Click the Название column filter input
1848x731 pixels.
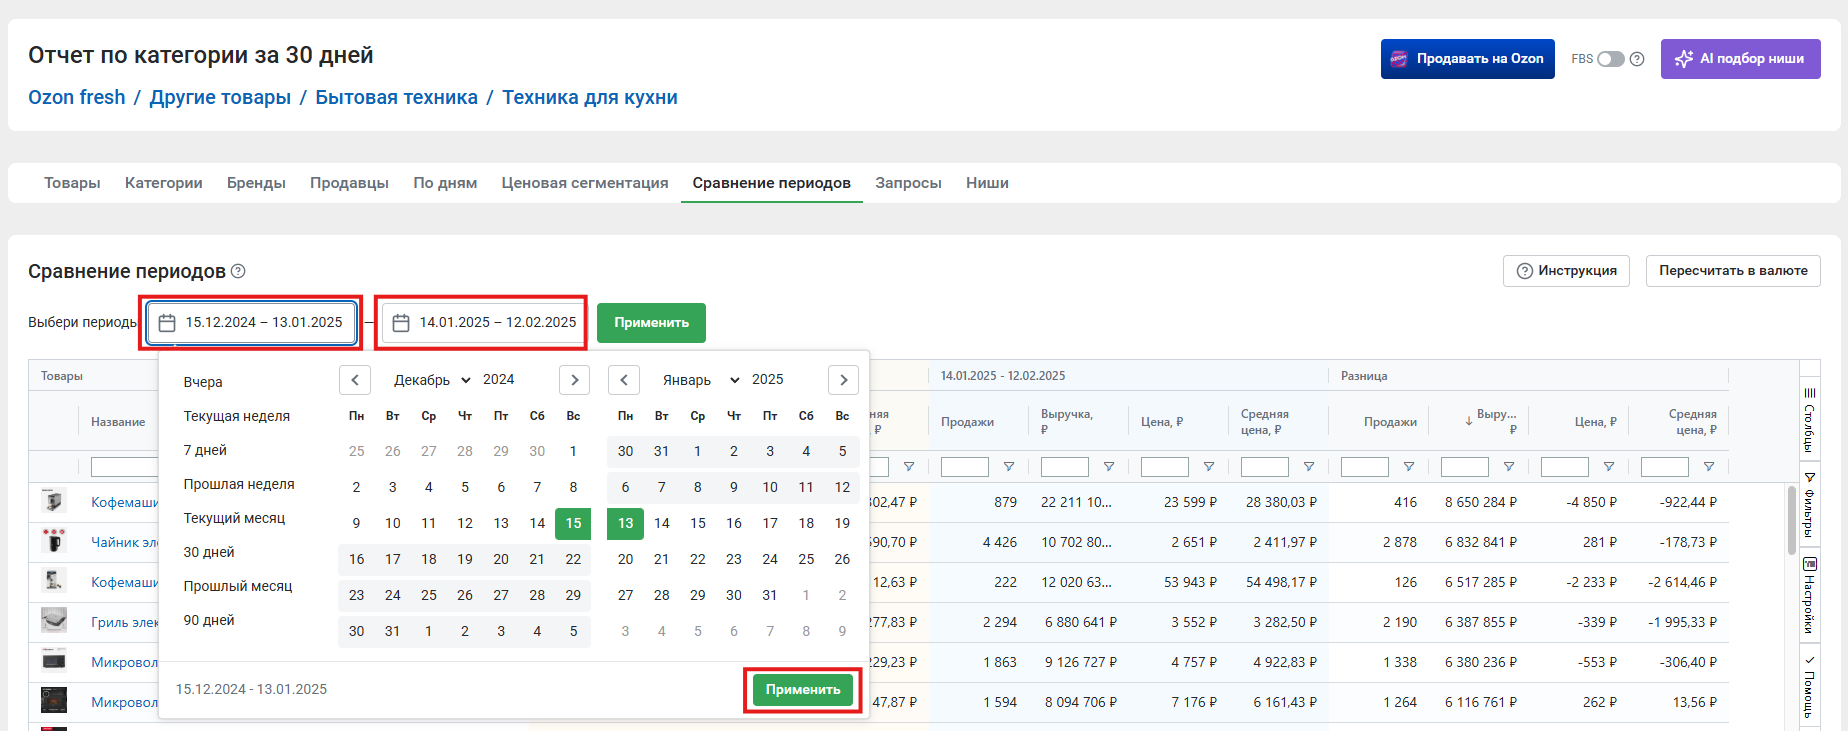124,467
